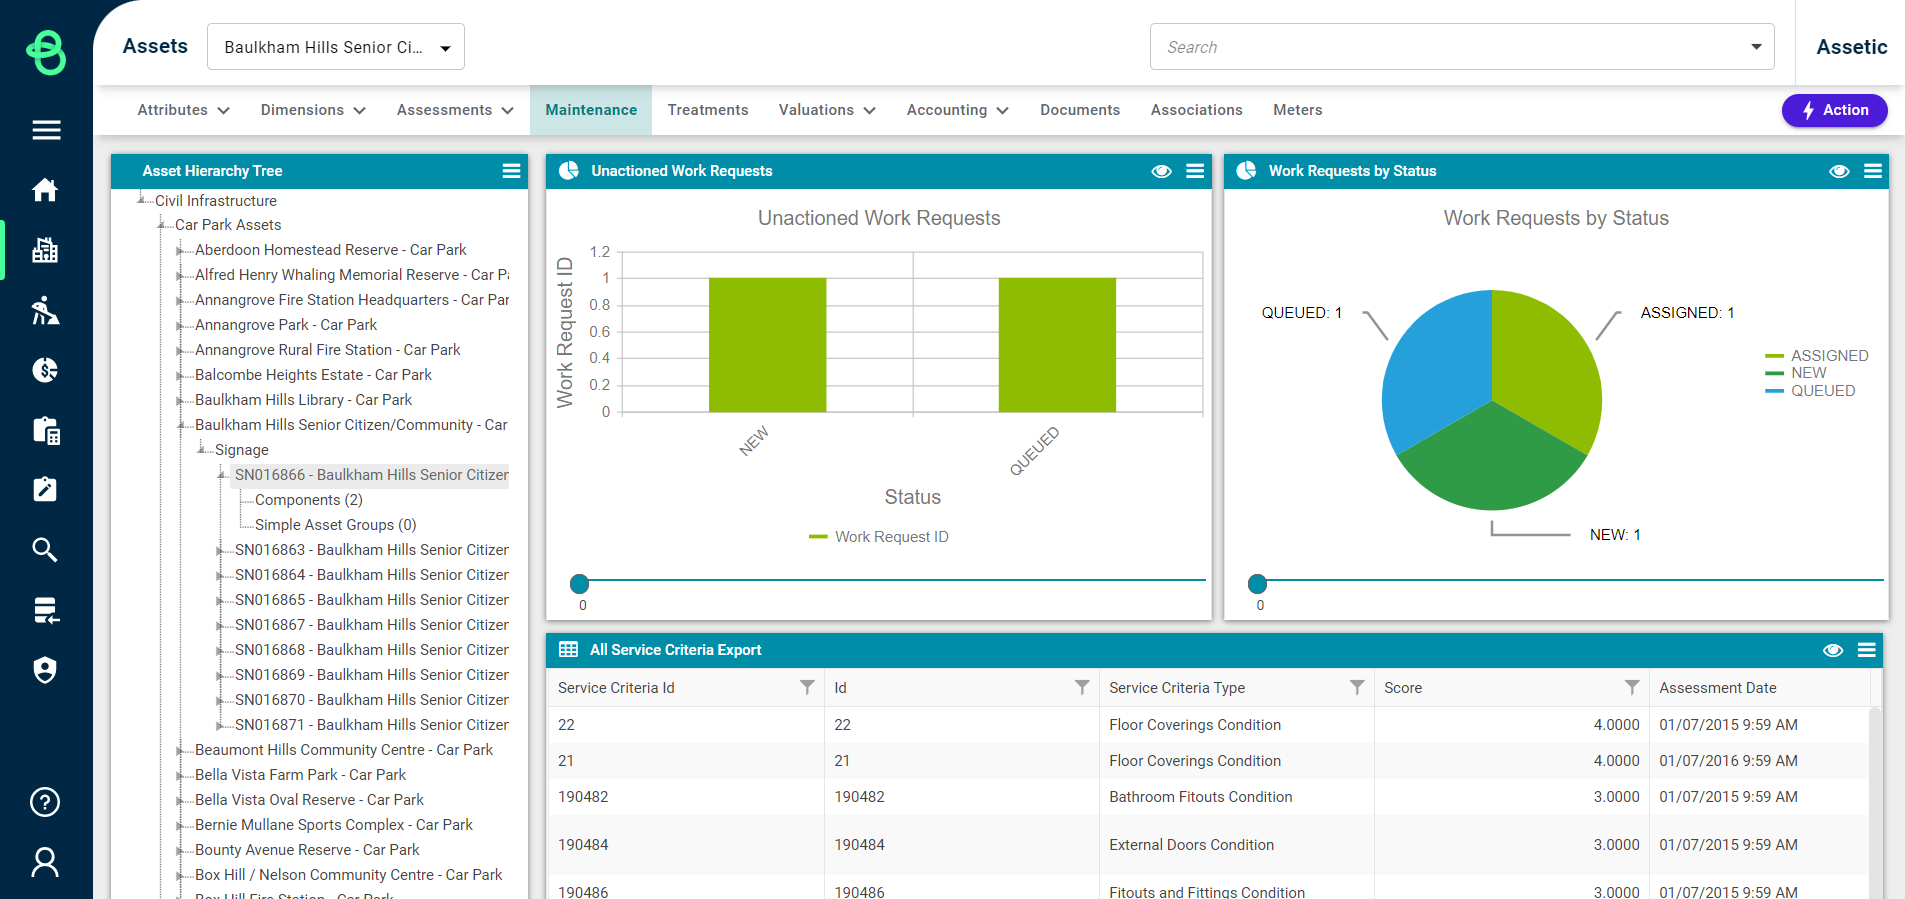Go to Home via the sidebar house icon

(45, 190)
